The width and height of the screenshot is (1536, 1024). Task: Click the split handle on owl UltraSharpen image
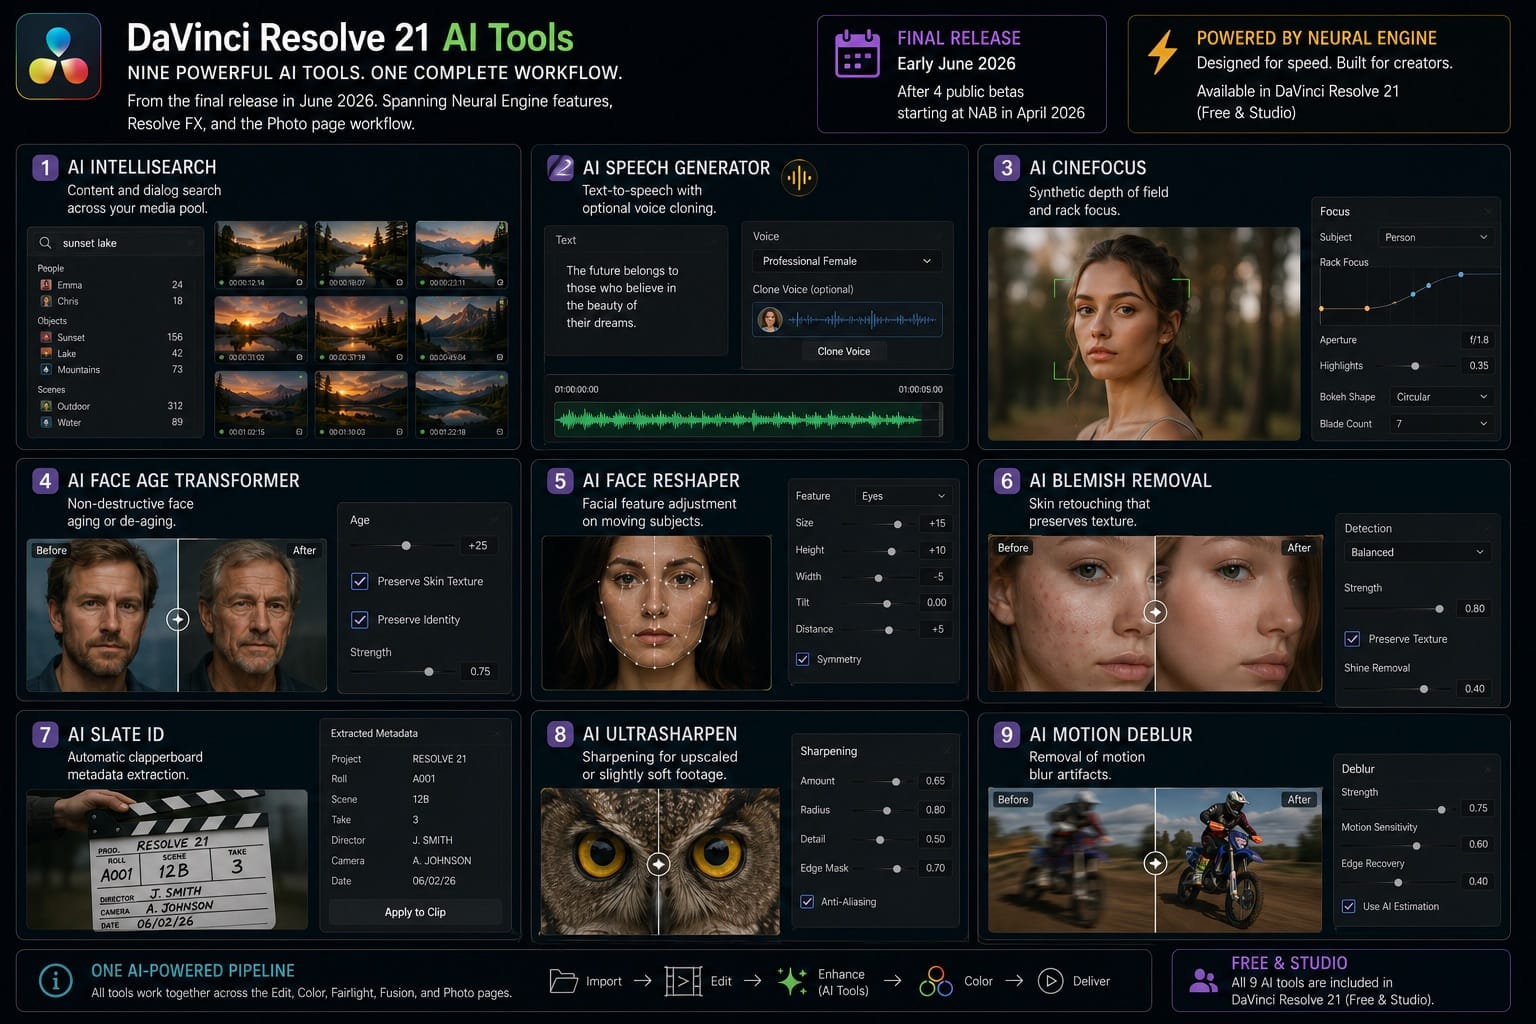[x=659, y=863]
